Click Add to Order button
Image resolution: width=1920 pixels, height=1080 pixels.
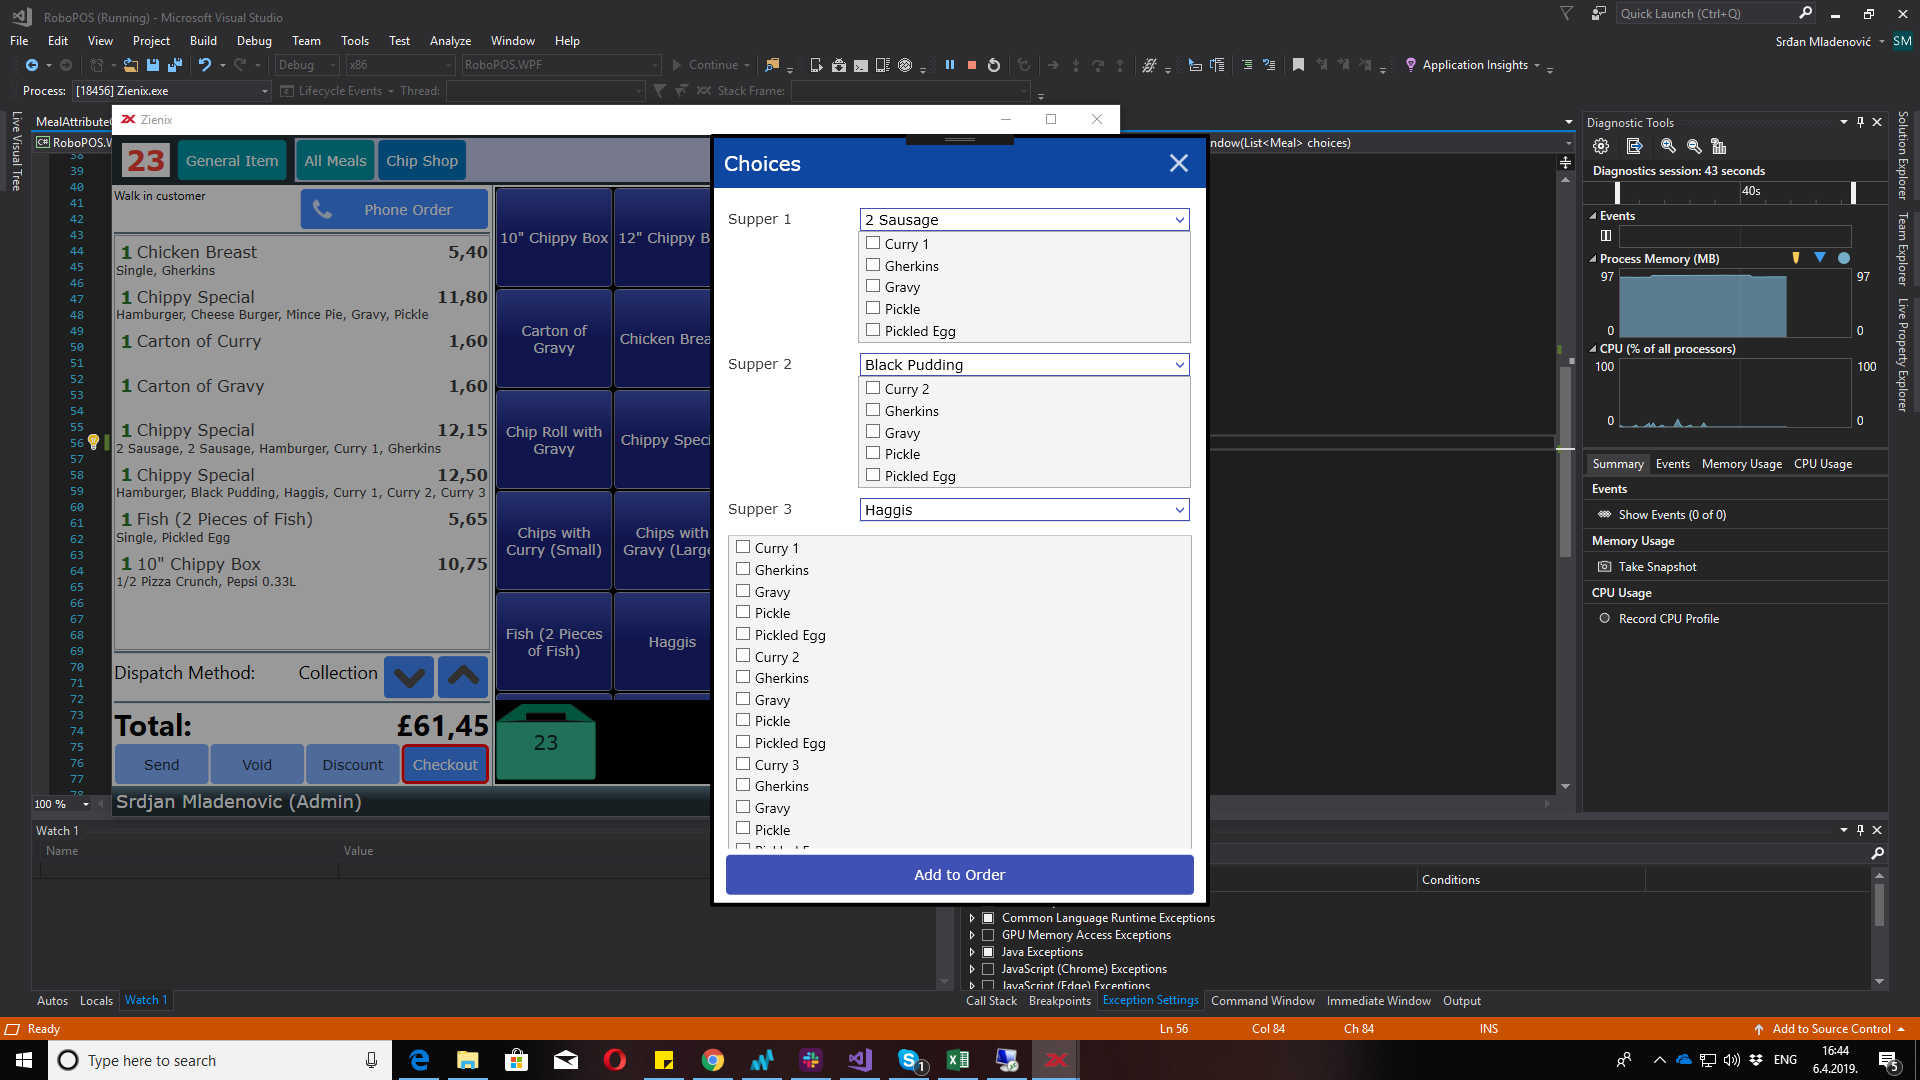960,875
